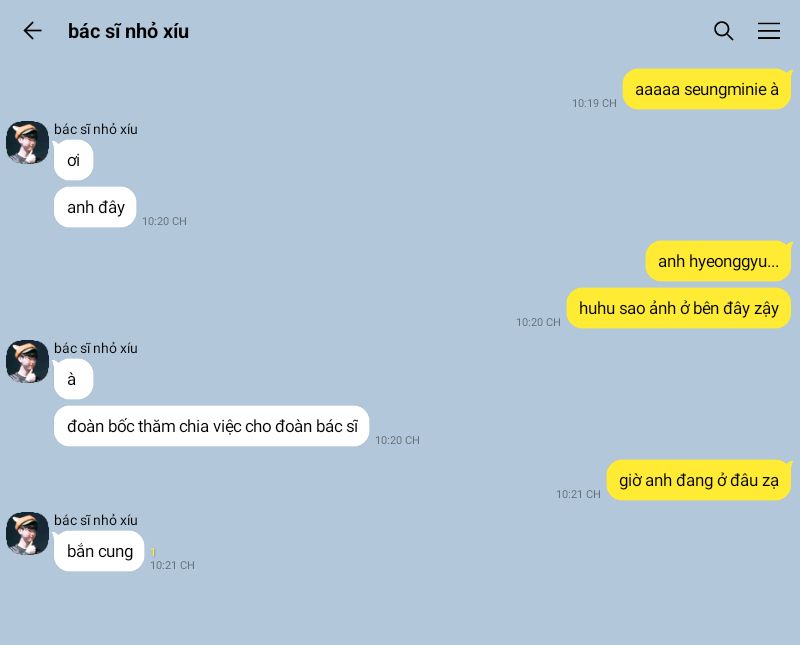Tap the 'giờ anh đang ở đâu zạ' bubble
This screenshot has height=645, width=800.
point(698,480)
